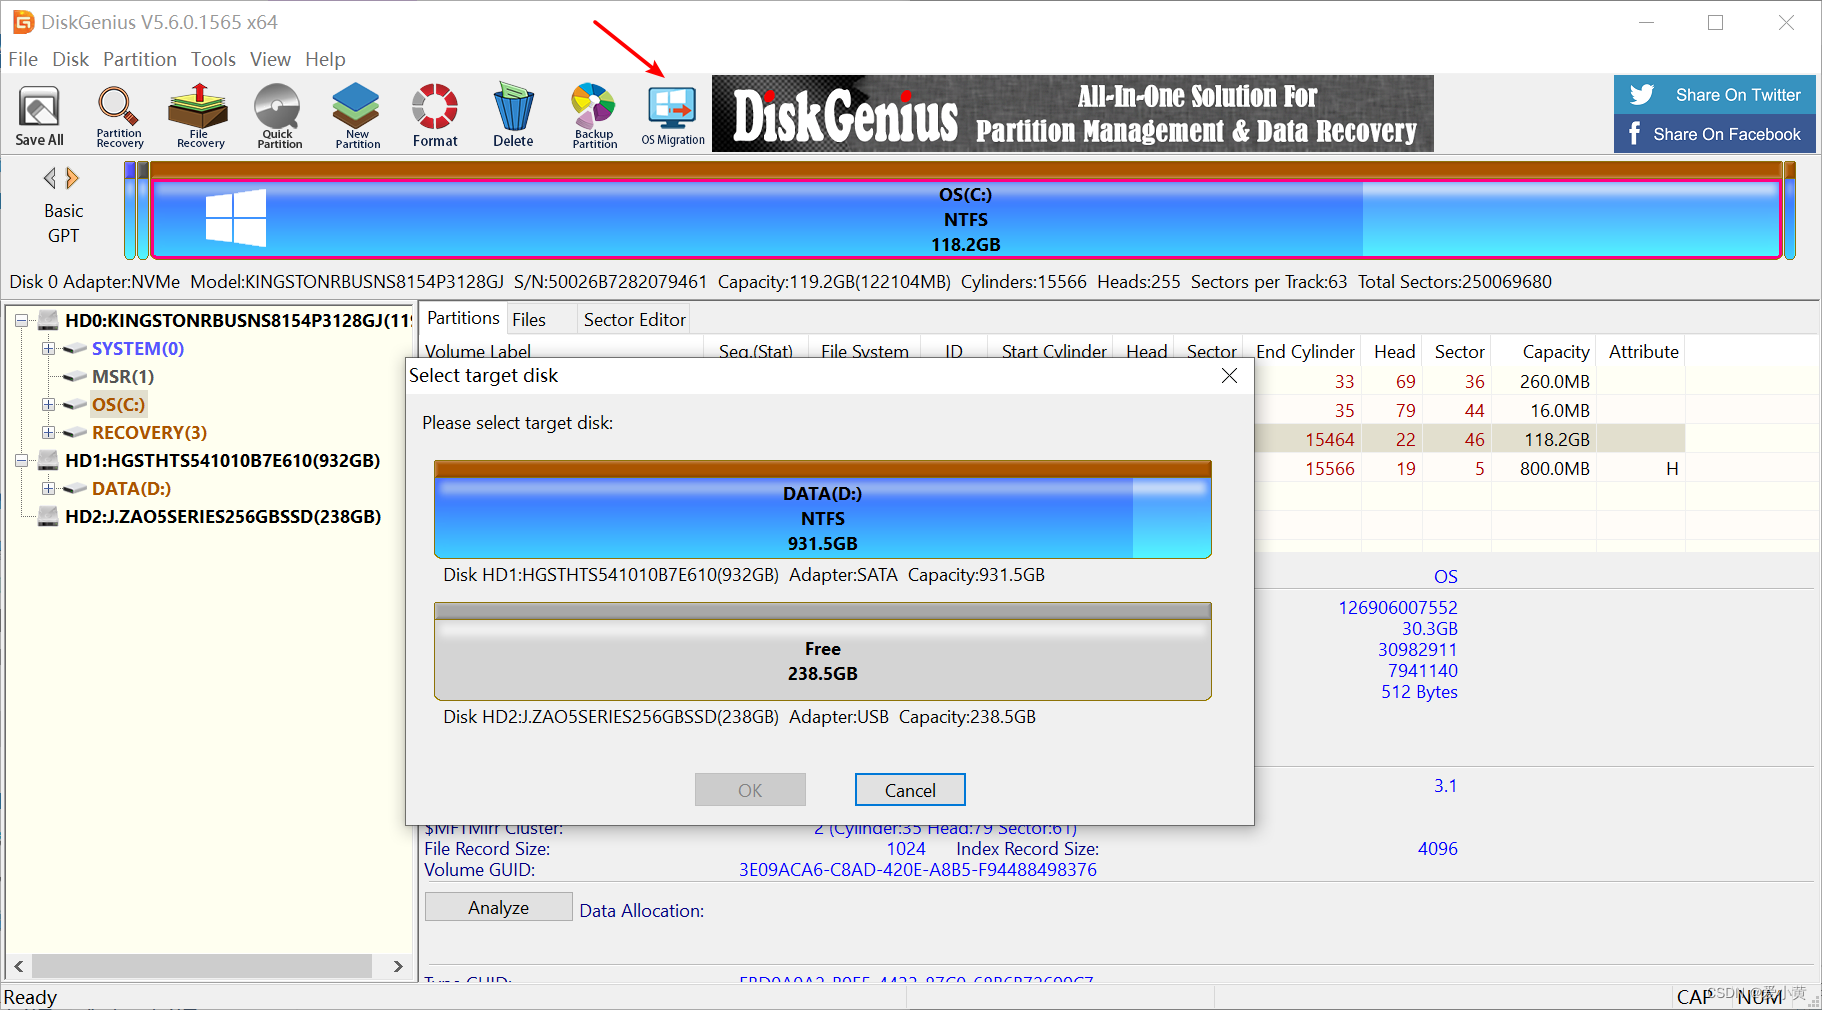The height and width of the screenshot is (1010, 1822).
Task: Select the row with 800.0MB capacity
Action: [1470, 468]
